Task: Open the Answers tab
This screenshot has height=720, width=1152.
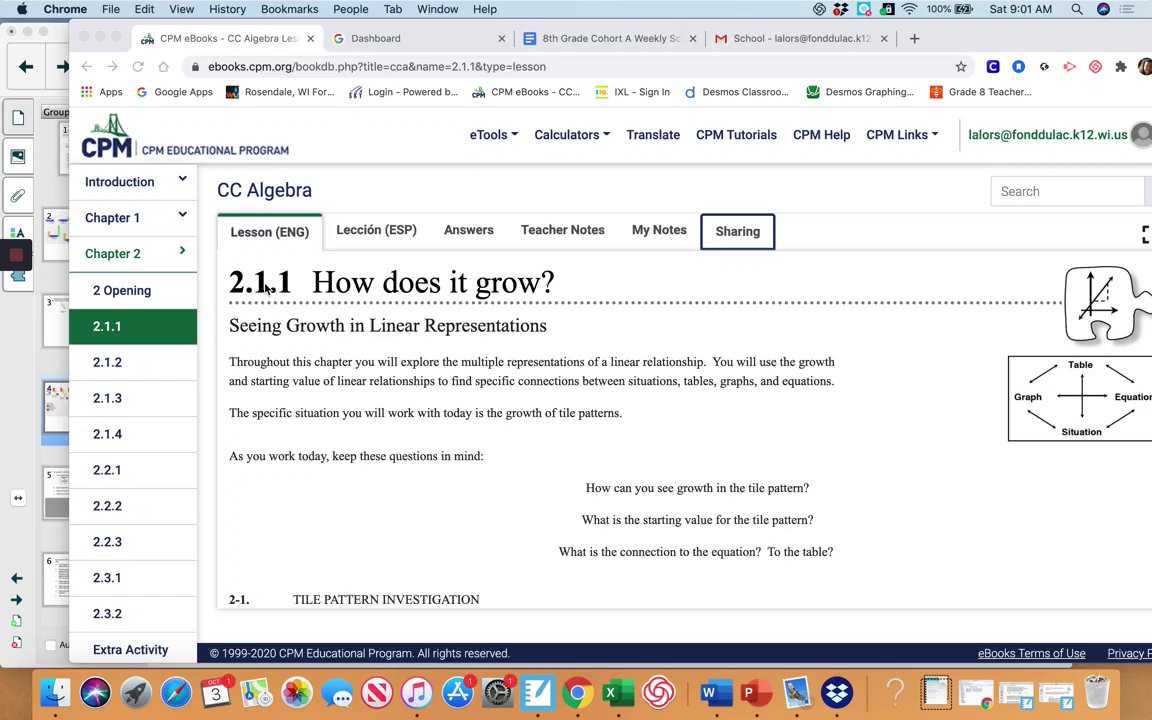Action: click(x=469, y=230)
